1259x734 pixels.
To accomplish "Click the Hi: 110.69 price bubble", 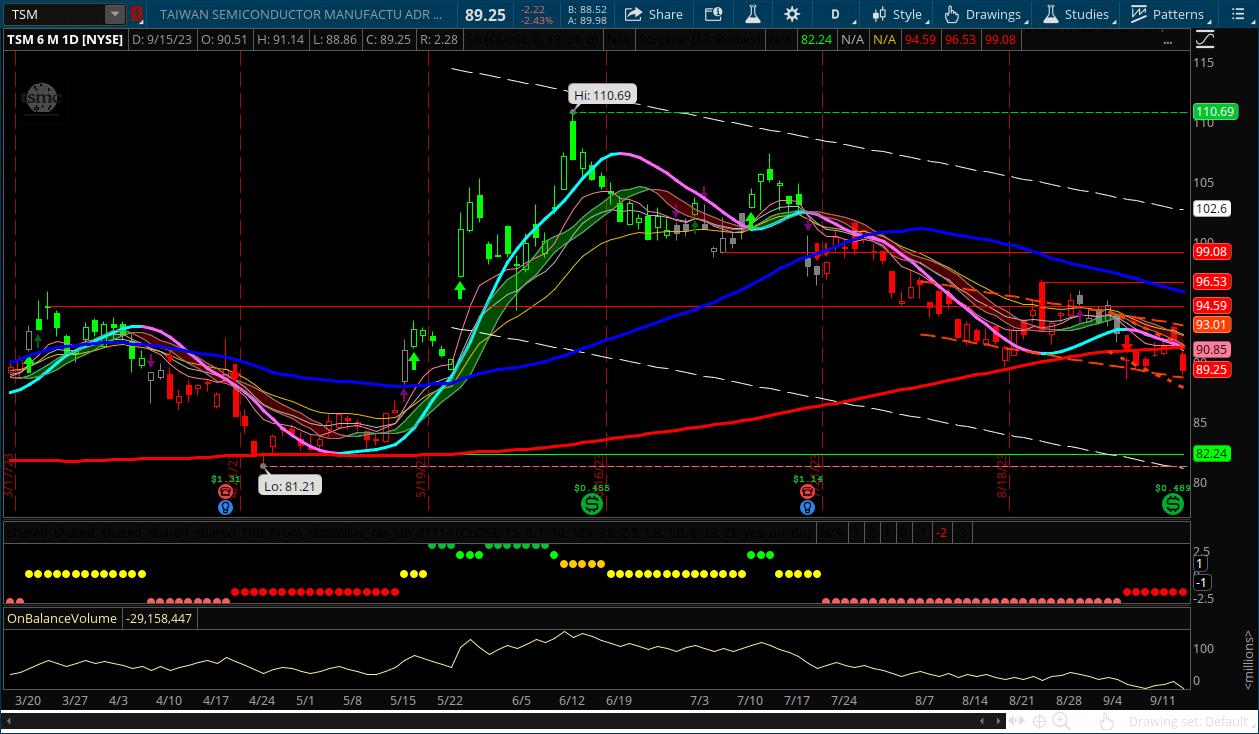I will pyautogui.click(x=603, y=95).
